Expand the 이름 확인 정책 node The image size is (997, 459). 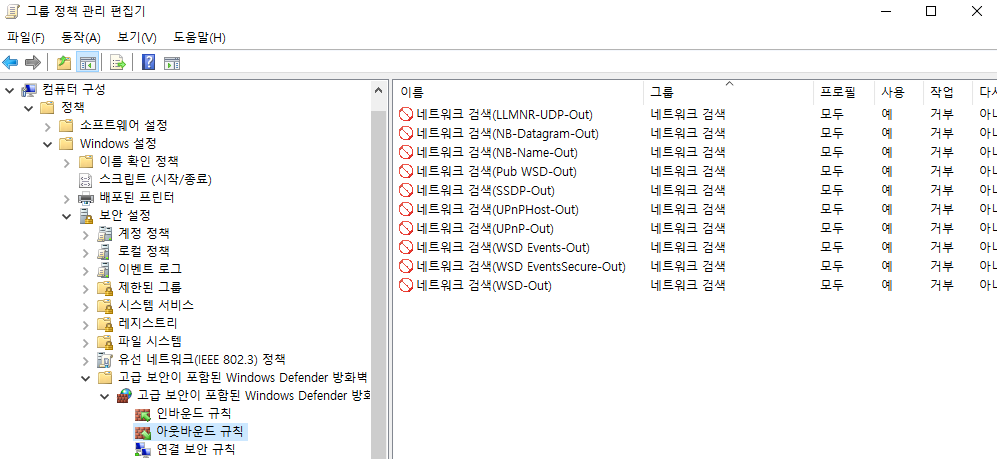(67, 162)
